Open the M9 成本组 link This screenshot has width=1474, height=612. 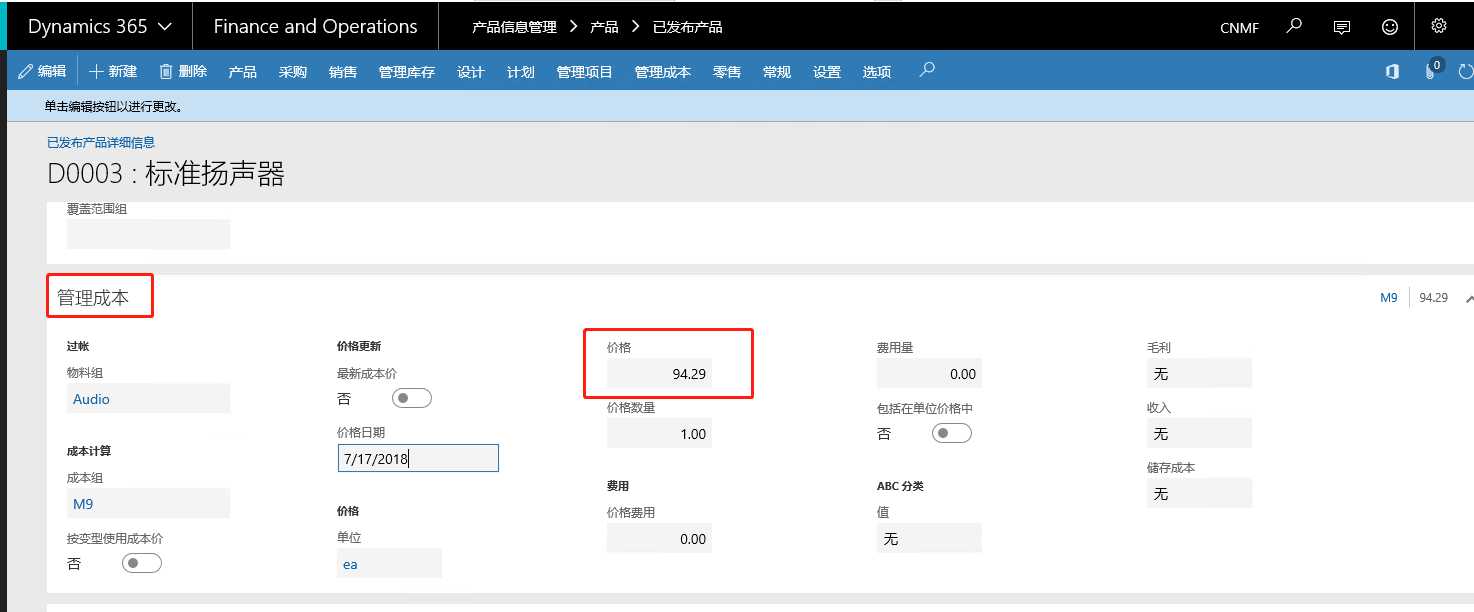point(83,504)
